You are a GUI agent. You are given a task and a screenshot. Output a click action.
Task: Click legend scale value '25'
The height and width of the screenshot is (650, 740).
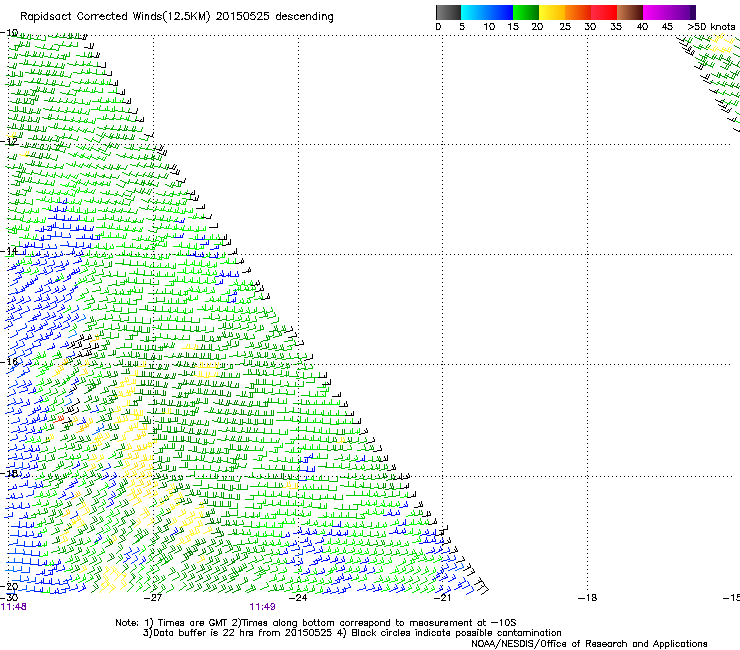coord(565,27)
